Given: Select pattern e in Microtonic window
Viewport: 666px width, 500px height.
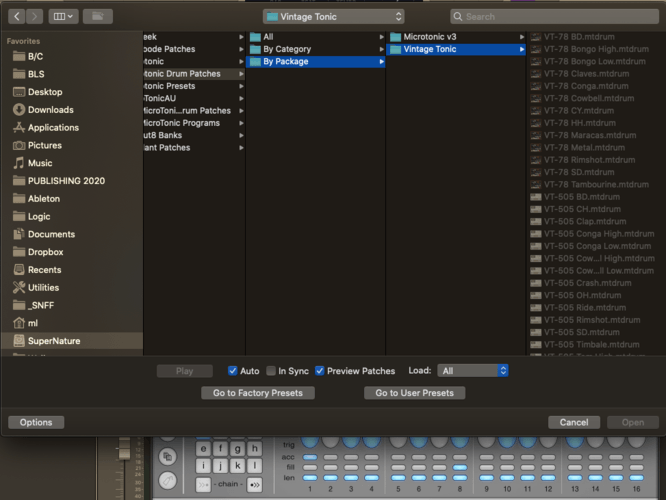Looking at the screenshot, I should 203,449.
